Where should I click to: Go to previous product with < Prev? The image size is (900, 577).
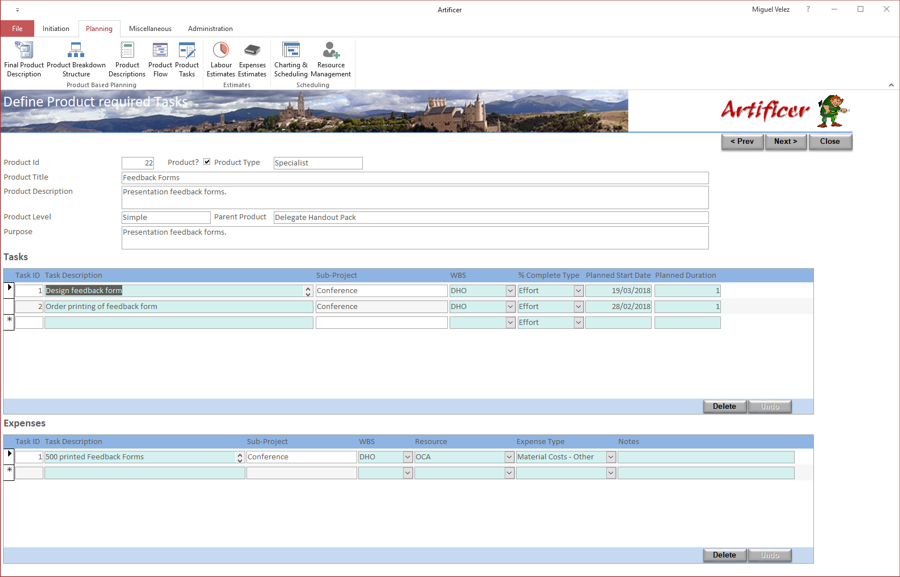(742, 142)
